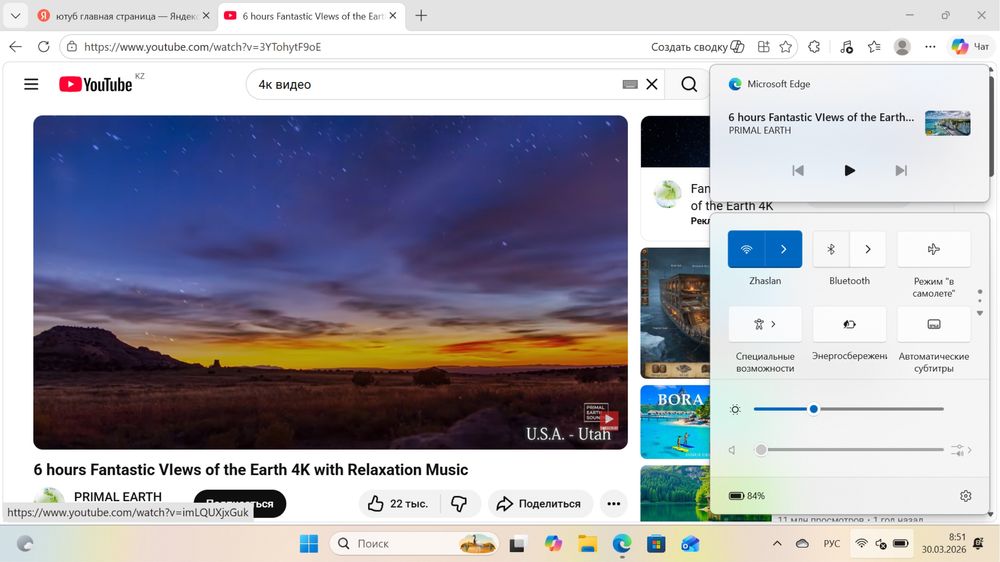Open Специальные возможности accessibility options

tap(765, 324)
